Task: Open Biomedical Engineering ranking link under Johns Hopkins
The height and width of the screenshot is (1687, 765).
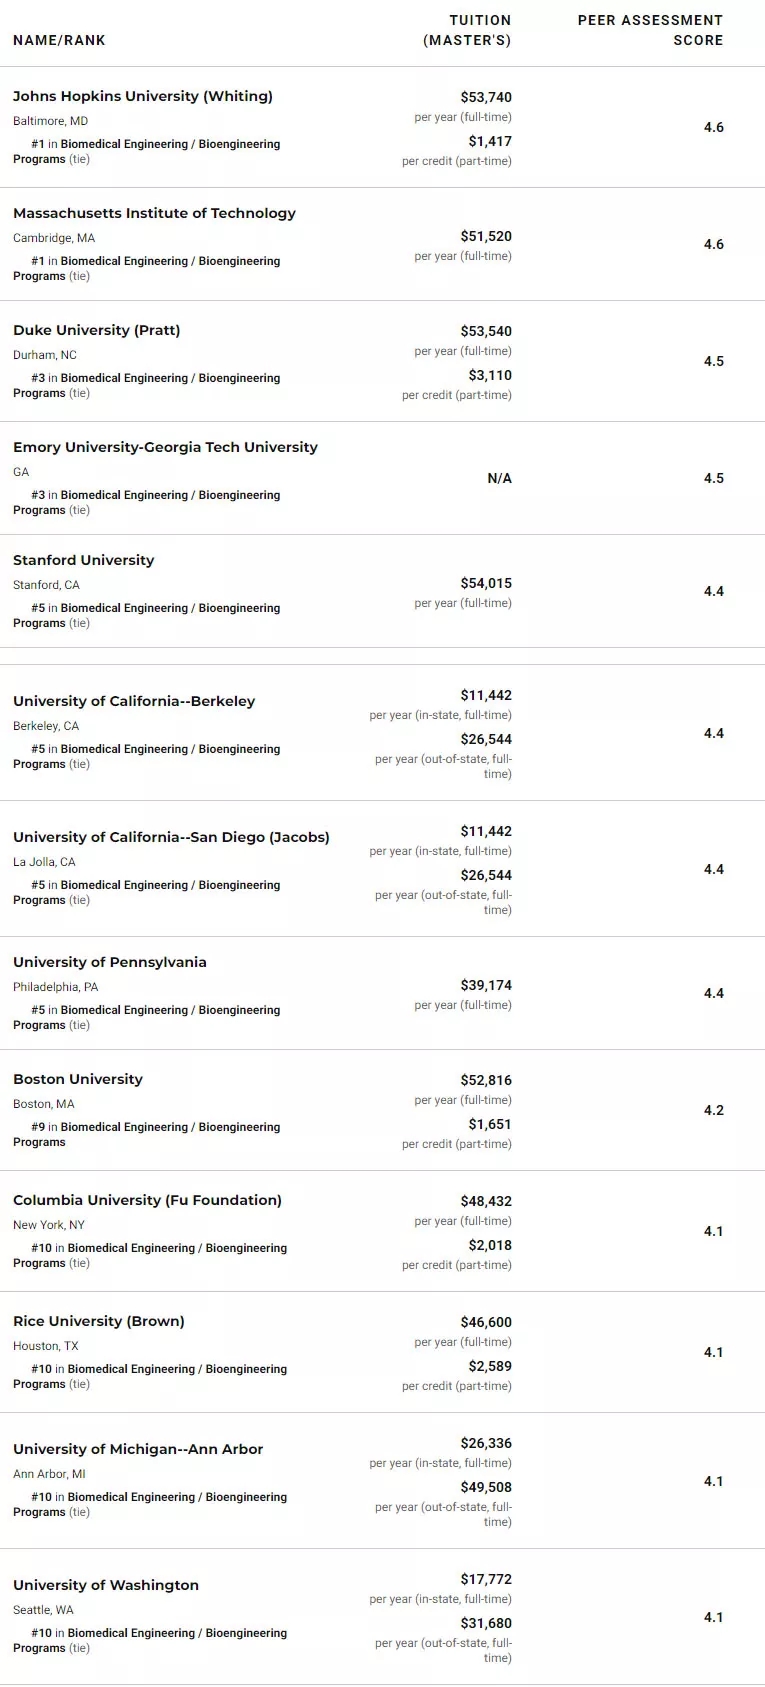Action: coord(170,144)
